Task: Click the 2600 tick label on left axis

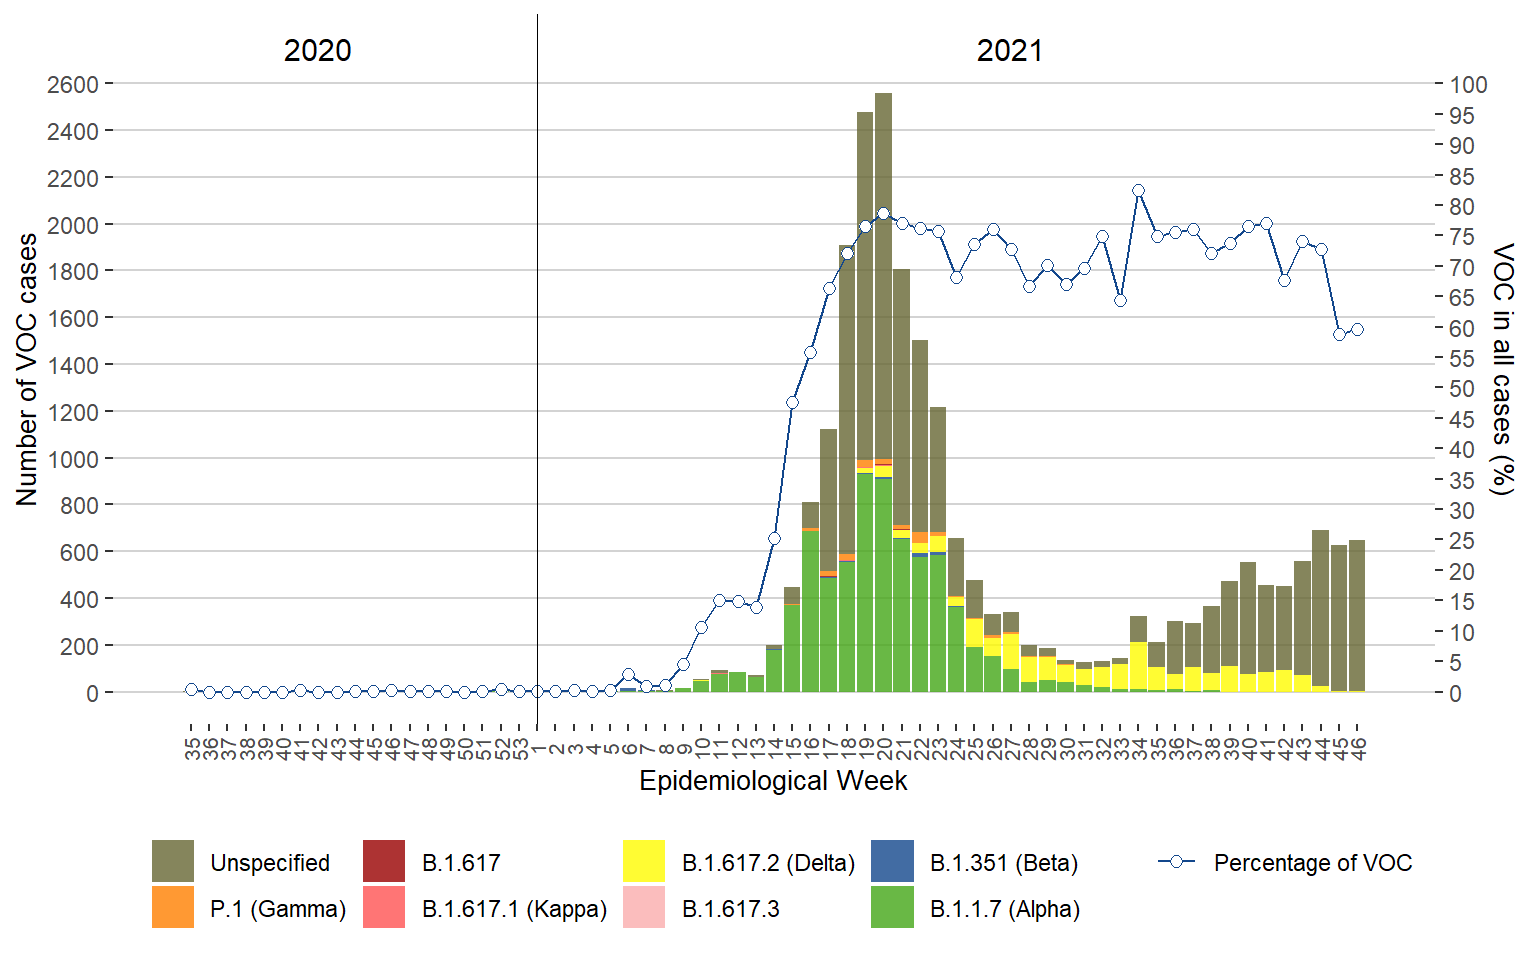Action: pos(73,85)
